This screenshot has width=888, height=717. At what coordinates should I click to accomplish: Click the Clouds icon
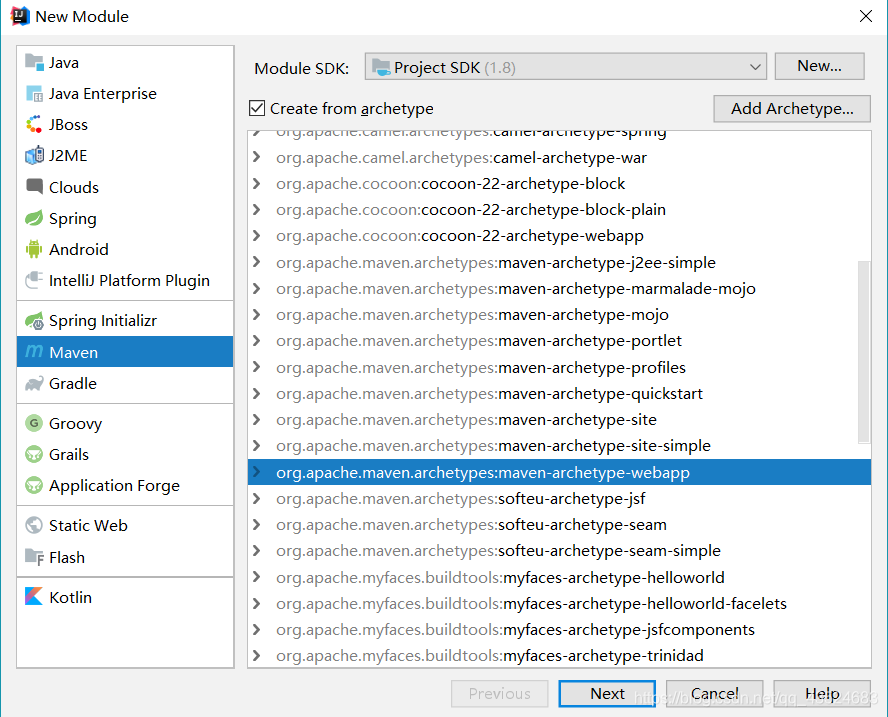(x=35, y=186)
